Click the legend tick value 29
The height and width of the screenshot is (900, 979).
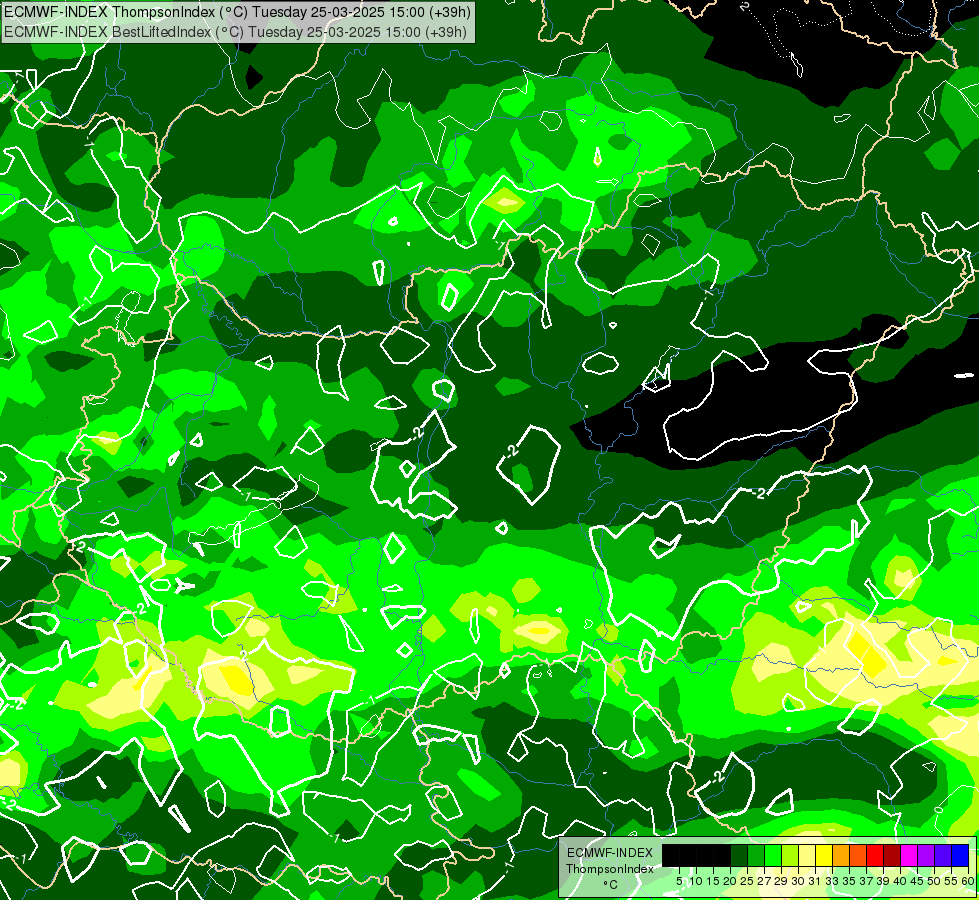pos(781,881)
